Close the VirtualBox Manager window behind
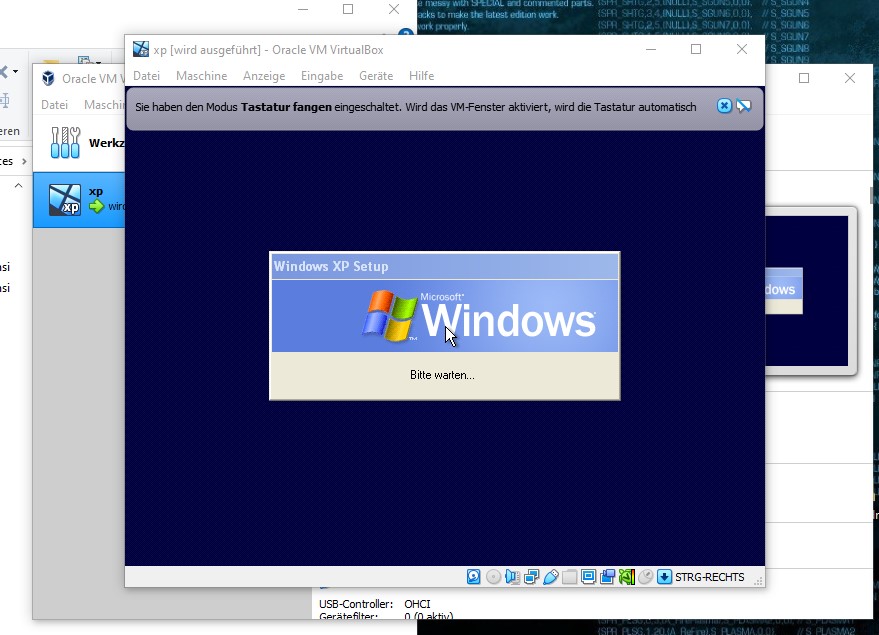This screenshot has width=879, height=635. pos(850,78)
